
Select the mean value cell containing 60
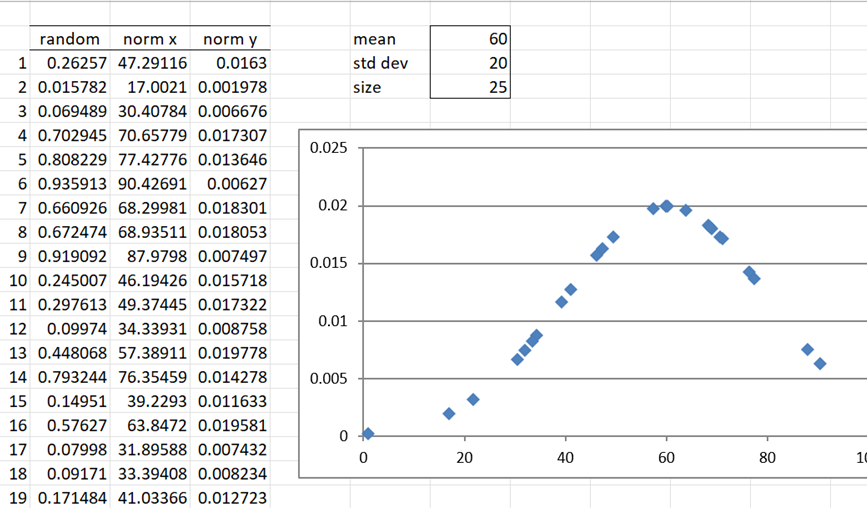[x=470, y=39]
